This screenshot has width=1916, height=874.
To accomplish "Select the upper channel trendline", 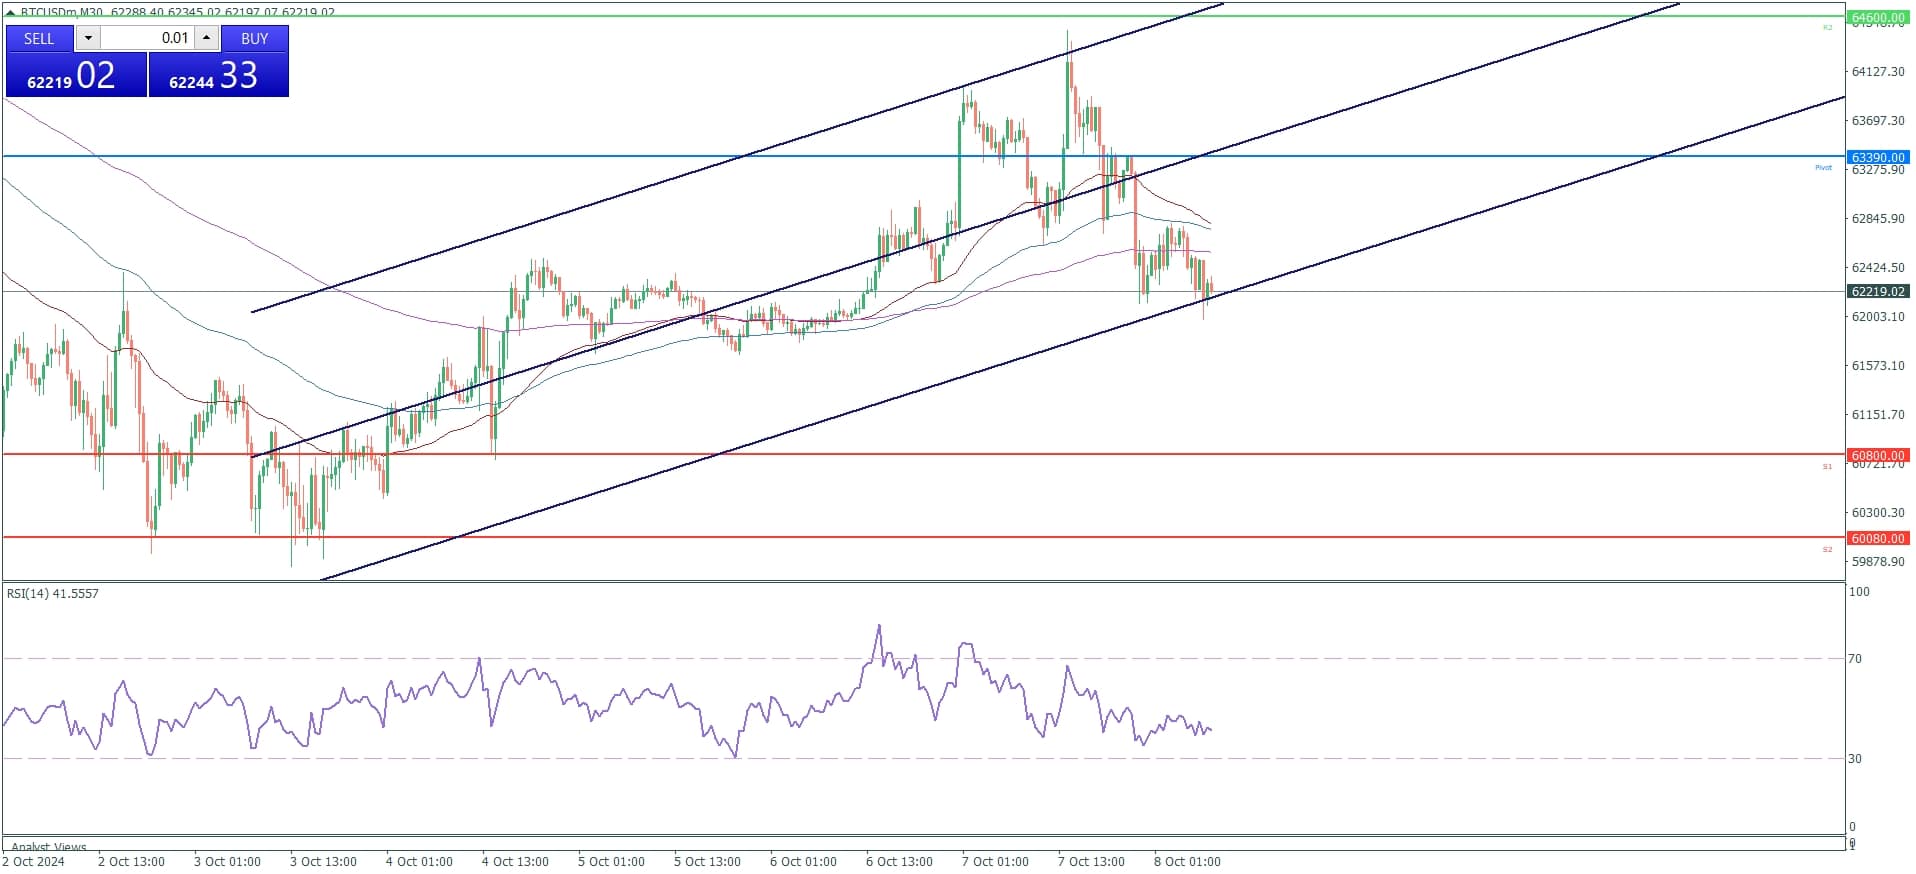I will (x=737, y=158).
